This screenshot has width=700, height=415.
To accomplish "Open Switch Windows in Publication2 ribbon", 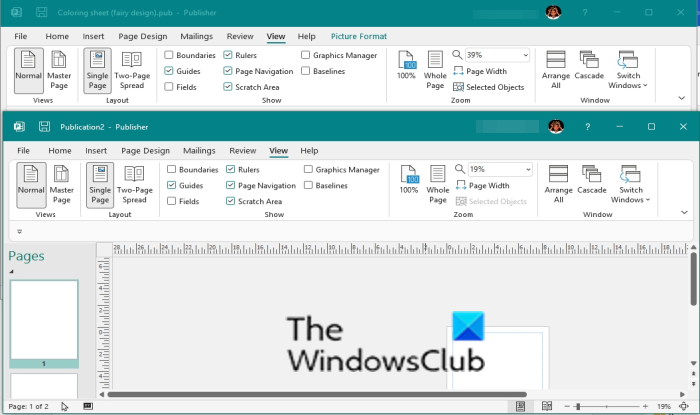I will [x=630, y=184].
